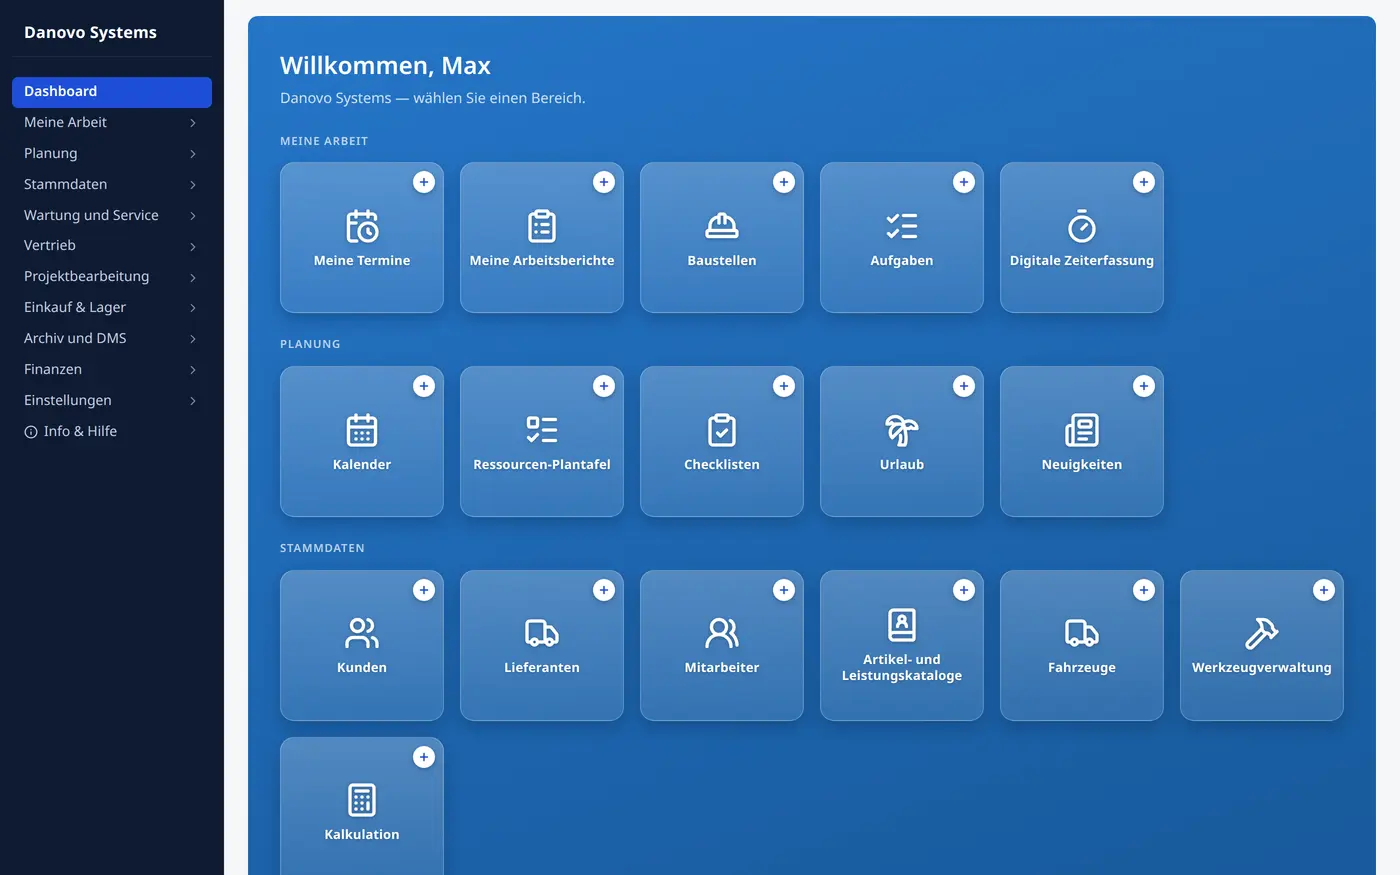The image size is (1400, 875).
Task: Open Einstellungen in the sidebar
Action: tap(112, 401)
